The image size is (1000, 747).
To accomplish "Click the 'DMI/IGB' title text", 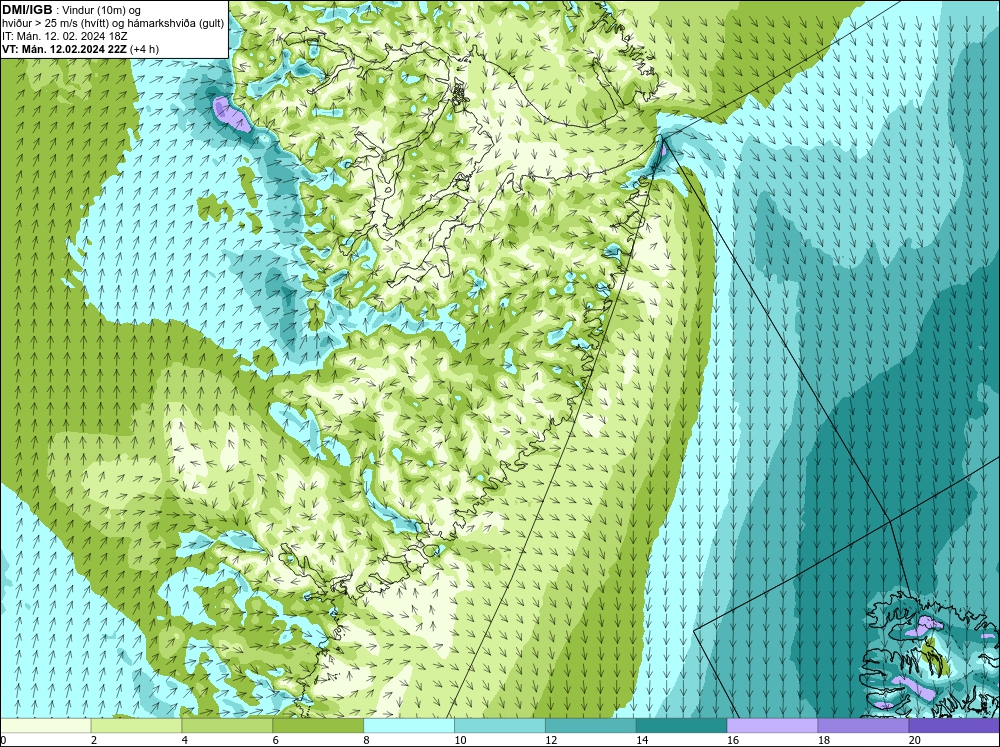I will [x=27, y=10].
